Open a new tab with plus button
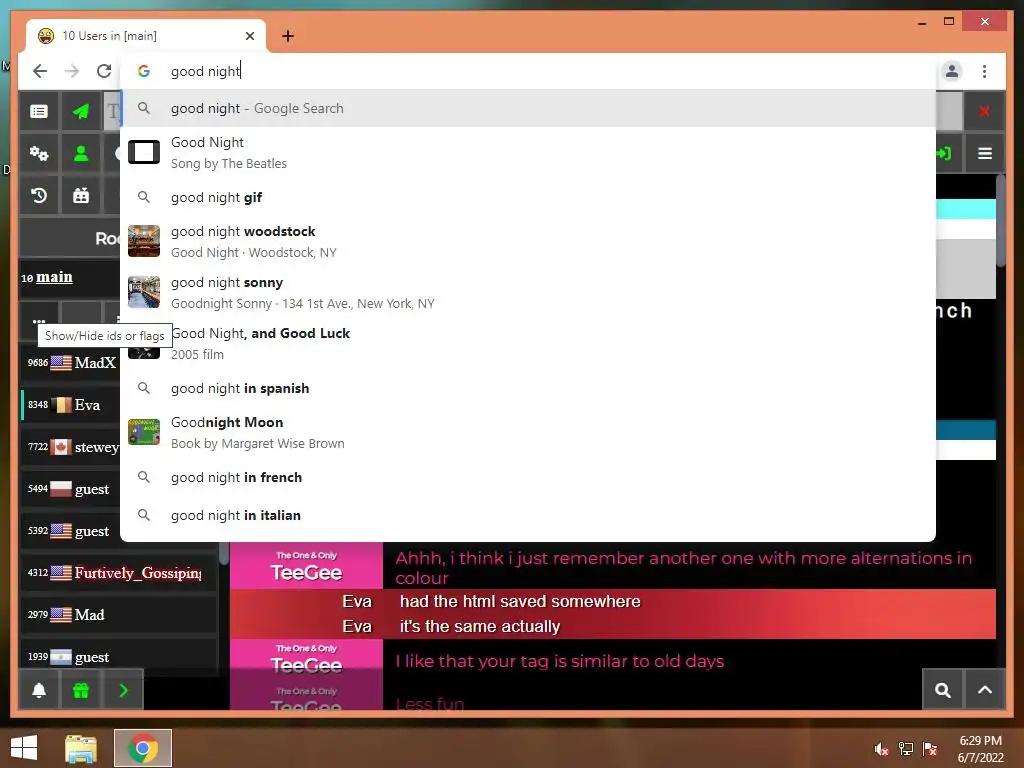Viewport: 1024px width, 768px height. [288, 36]
